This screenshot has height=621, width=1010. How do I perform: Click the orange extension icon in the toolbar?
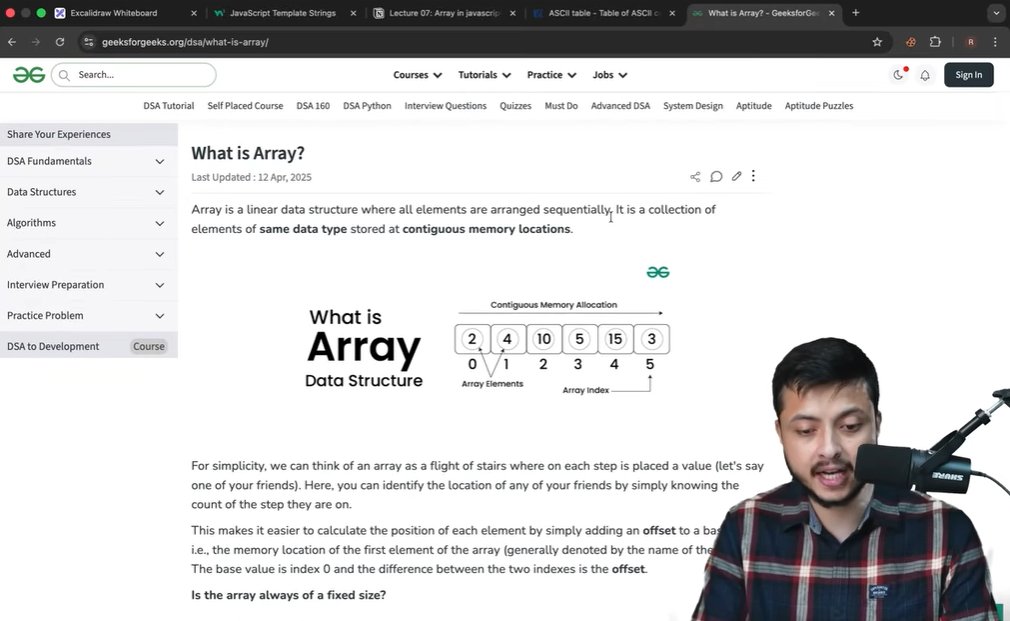(911, 42)
